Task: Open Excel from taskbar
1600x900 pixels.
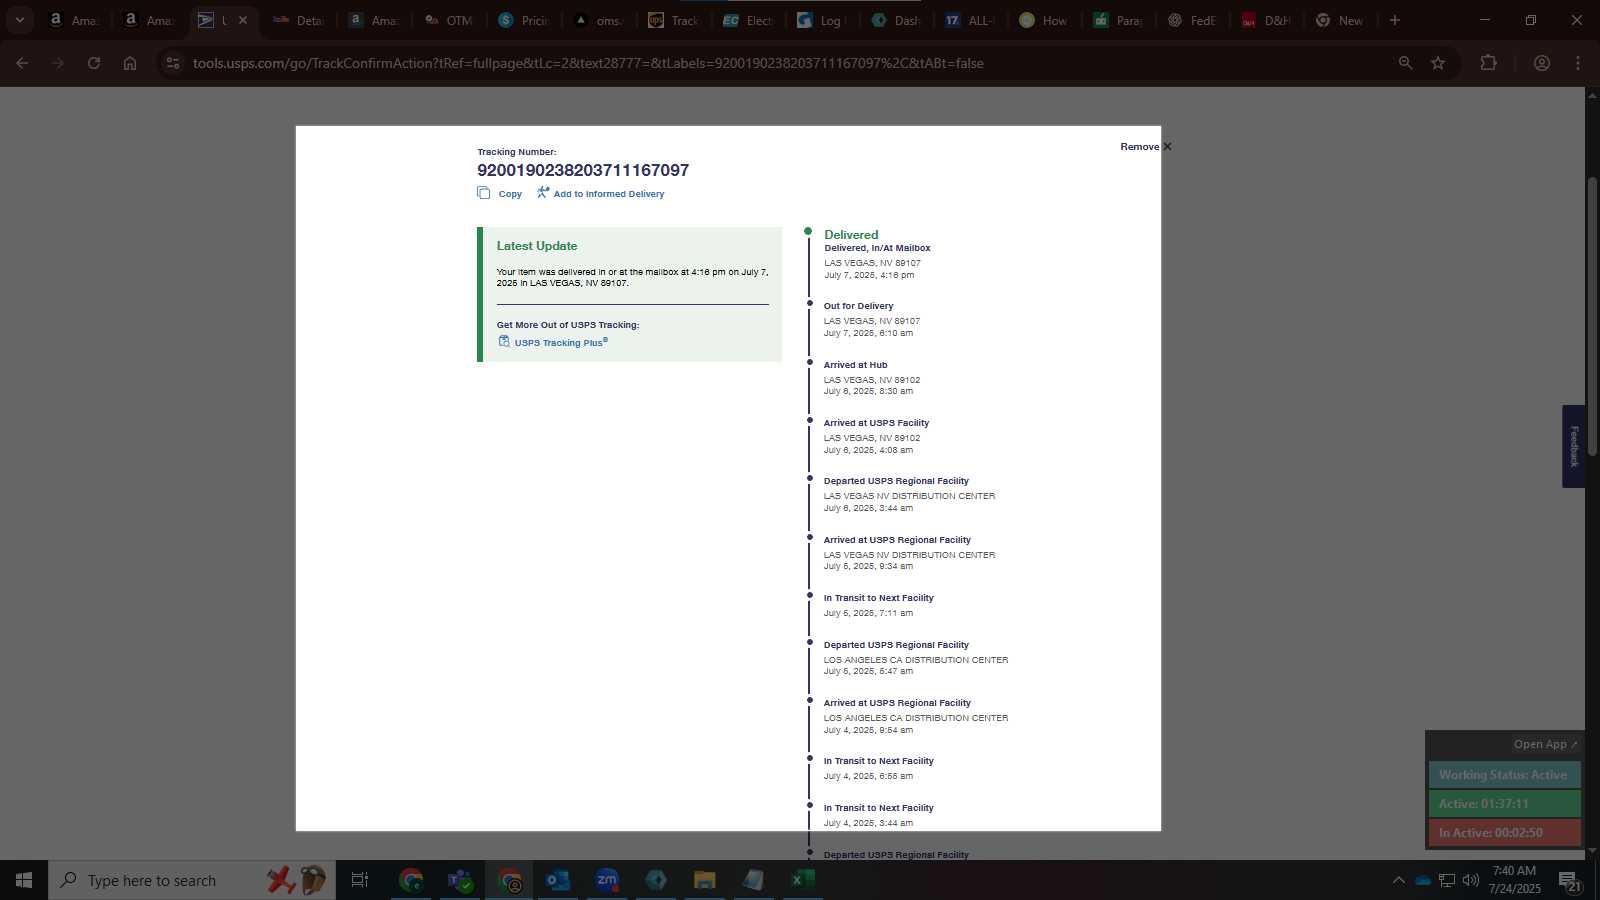Action: coord(803,880)
